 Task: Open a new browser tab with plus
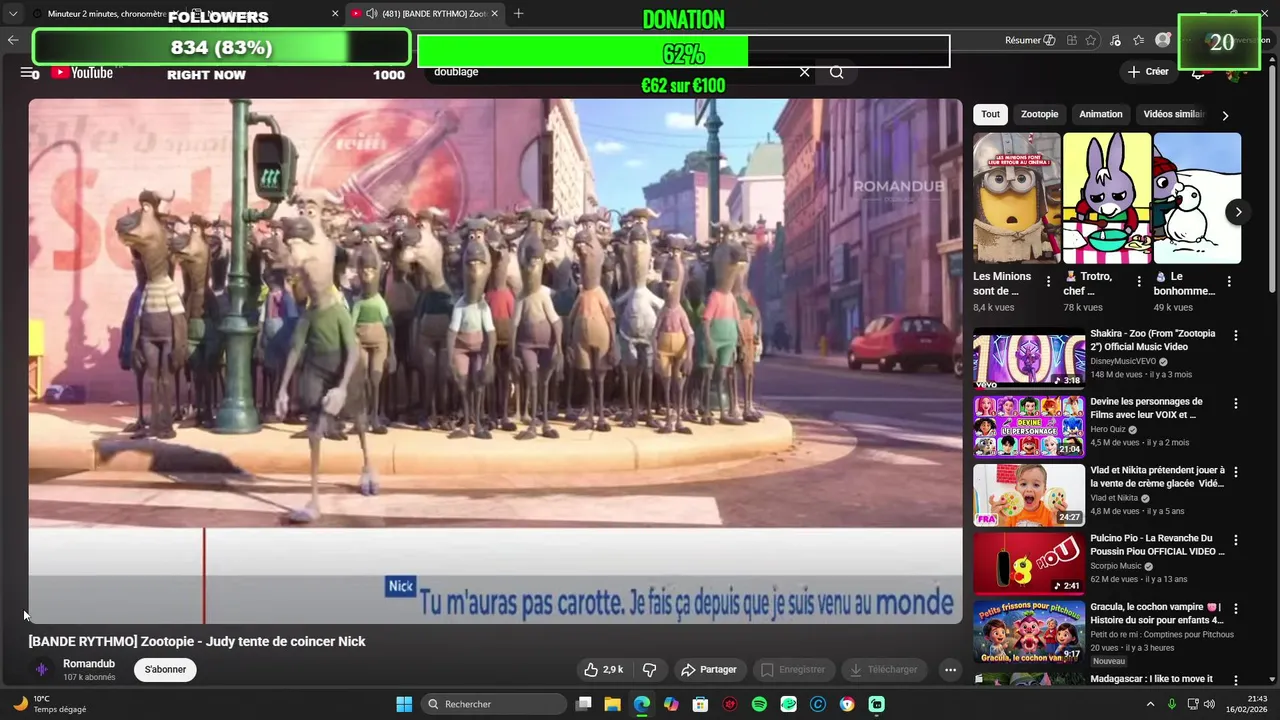518,13
